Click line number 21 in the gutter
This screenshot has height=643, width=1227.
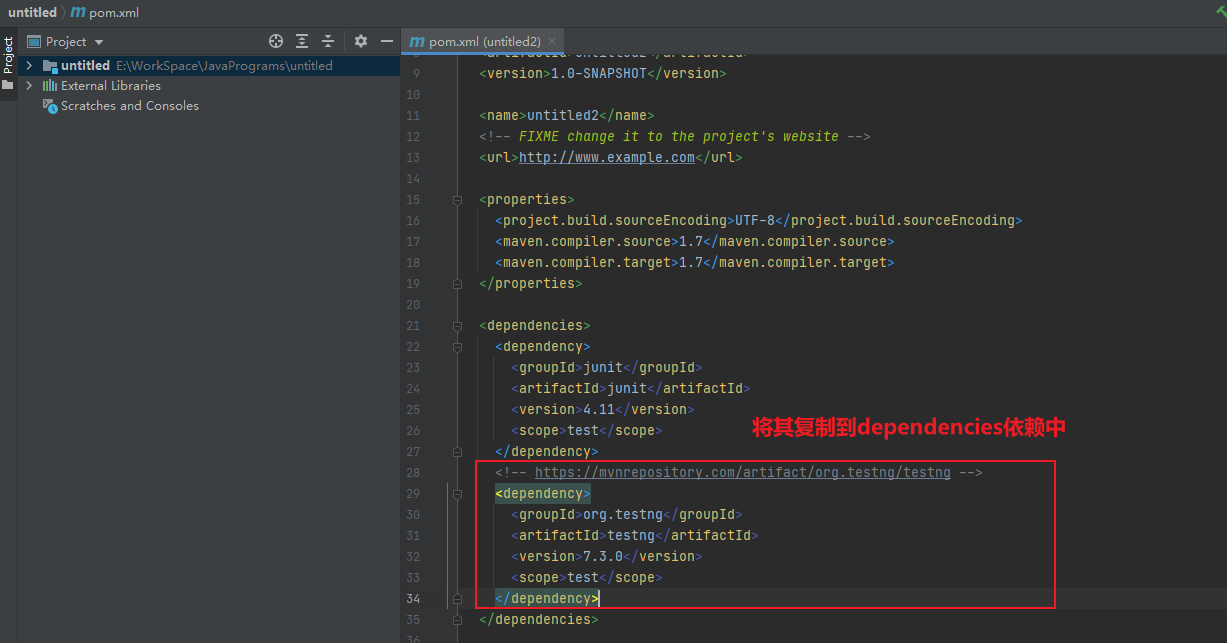coord(413,326)
